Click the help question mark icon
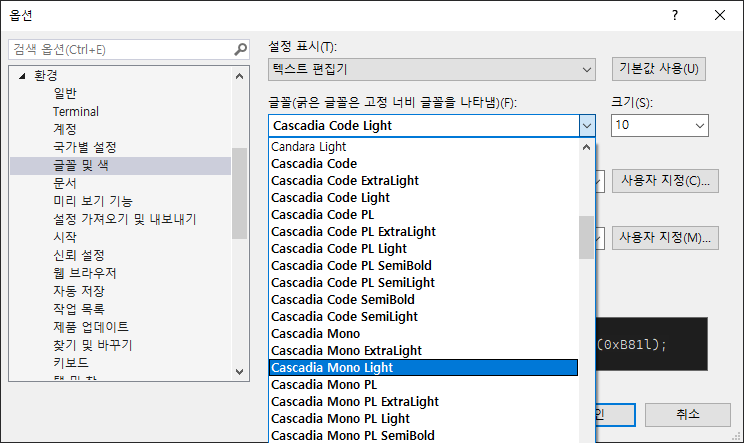Viewport: 744px width, 443px height. click(675, 16)
